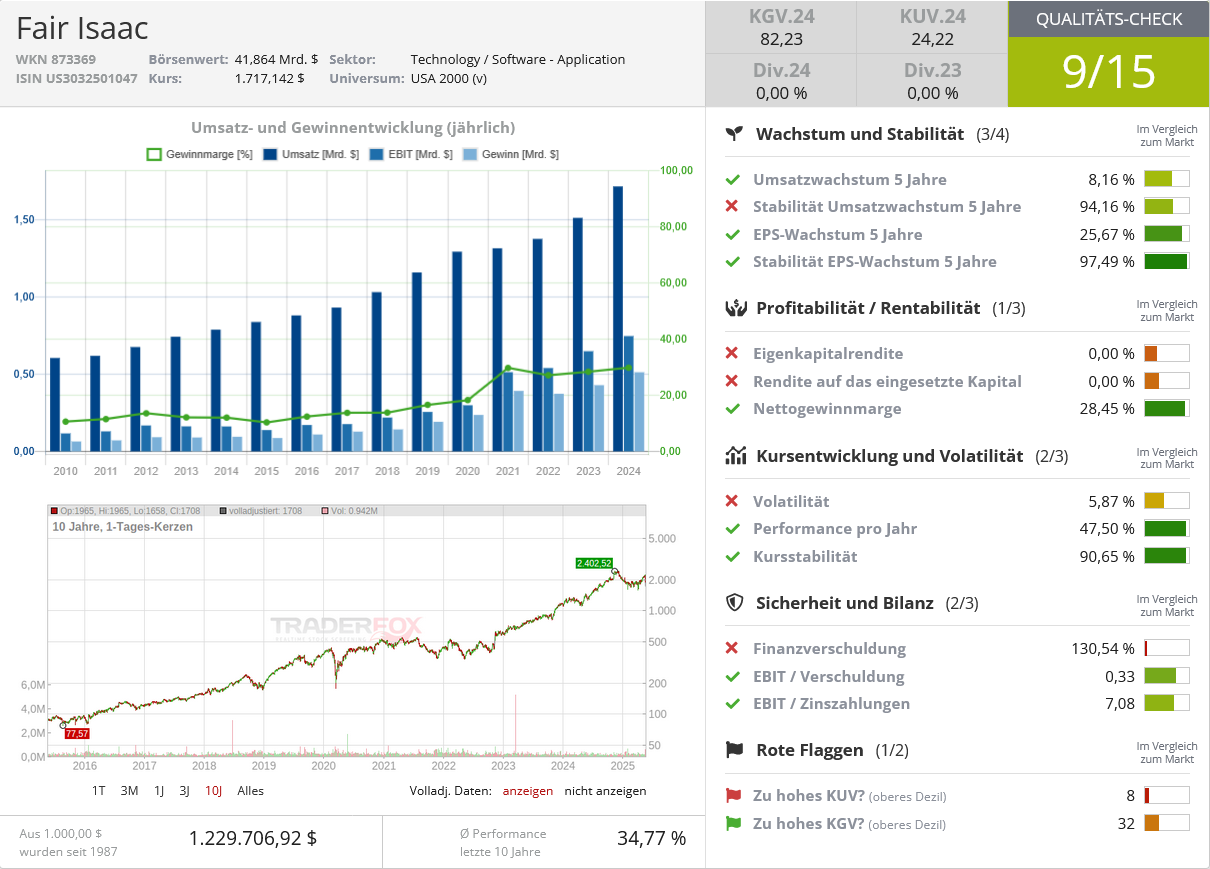Switch the price chart to Alles
The image size is (1210, 869).
[251, 790]
